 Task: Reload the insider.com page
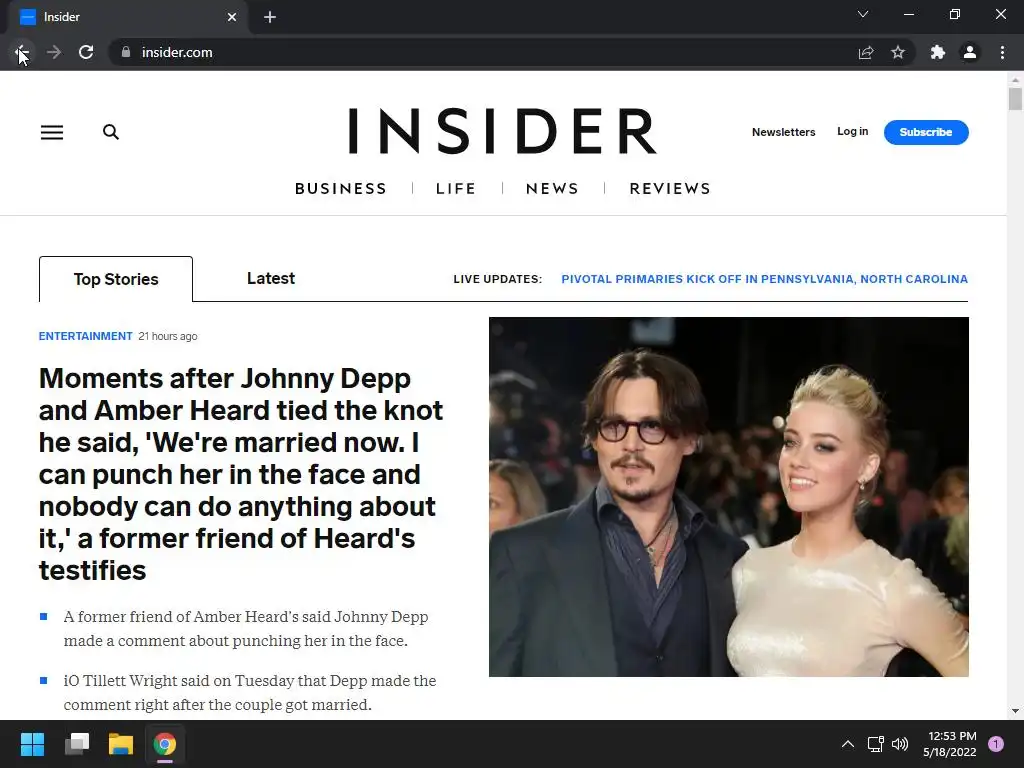click(x=86, y=52)
